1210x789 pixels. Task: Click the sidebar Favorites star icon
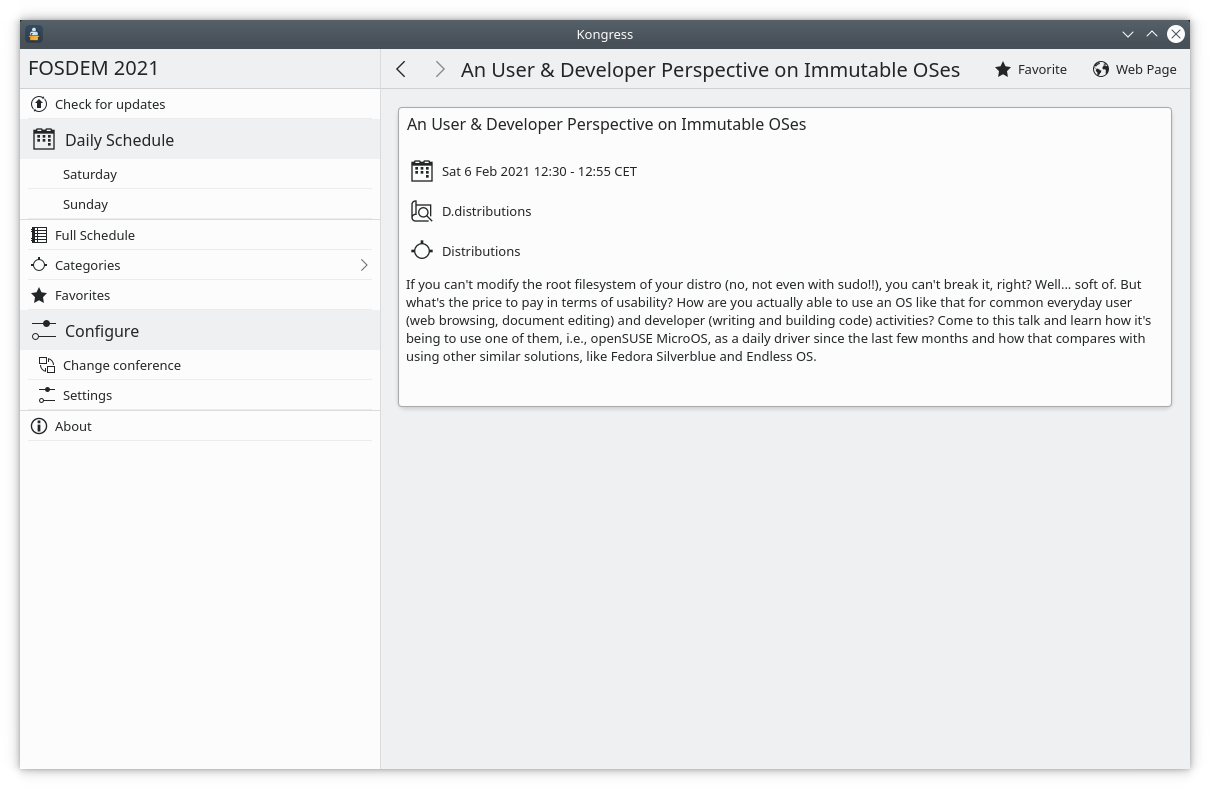[x=39, y=295]
